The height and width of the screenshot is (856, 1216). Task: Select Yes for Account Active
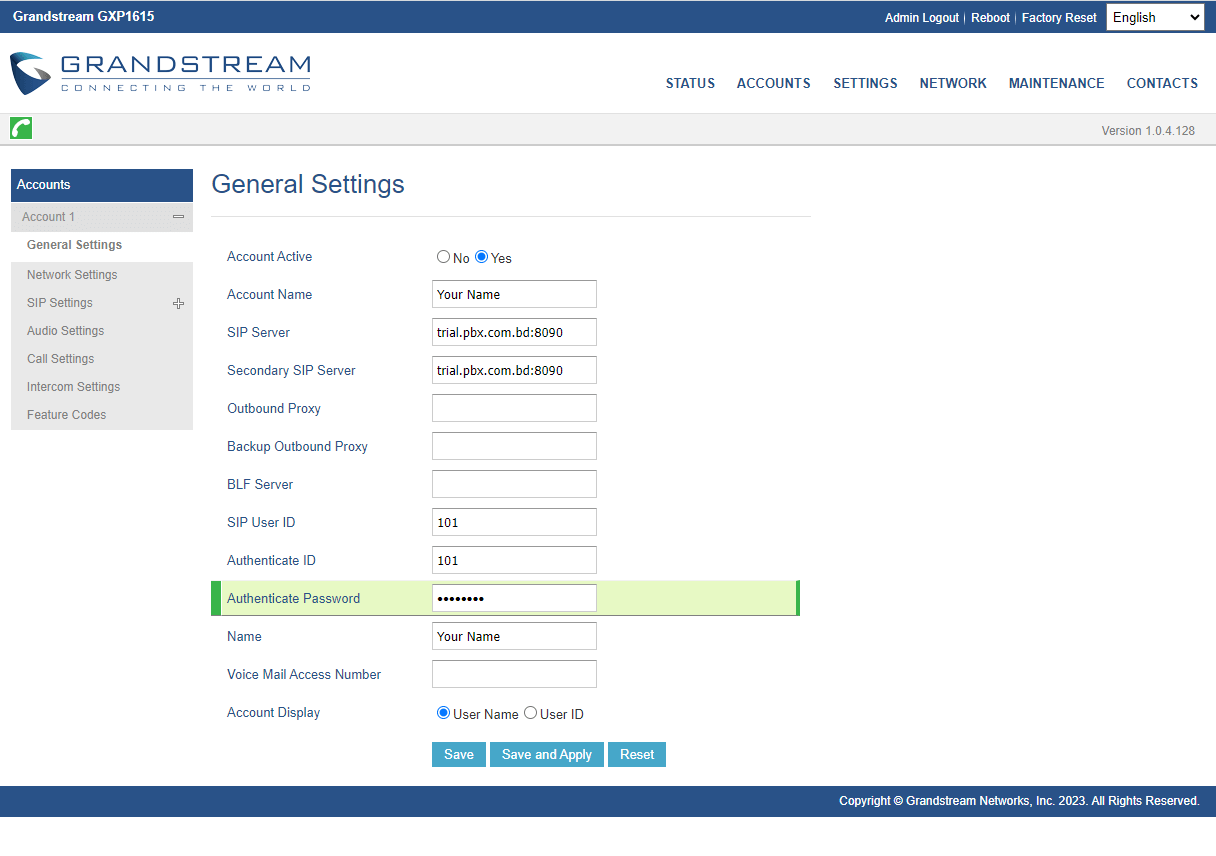[x=481, y=256]
